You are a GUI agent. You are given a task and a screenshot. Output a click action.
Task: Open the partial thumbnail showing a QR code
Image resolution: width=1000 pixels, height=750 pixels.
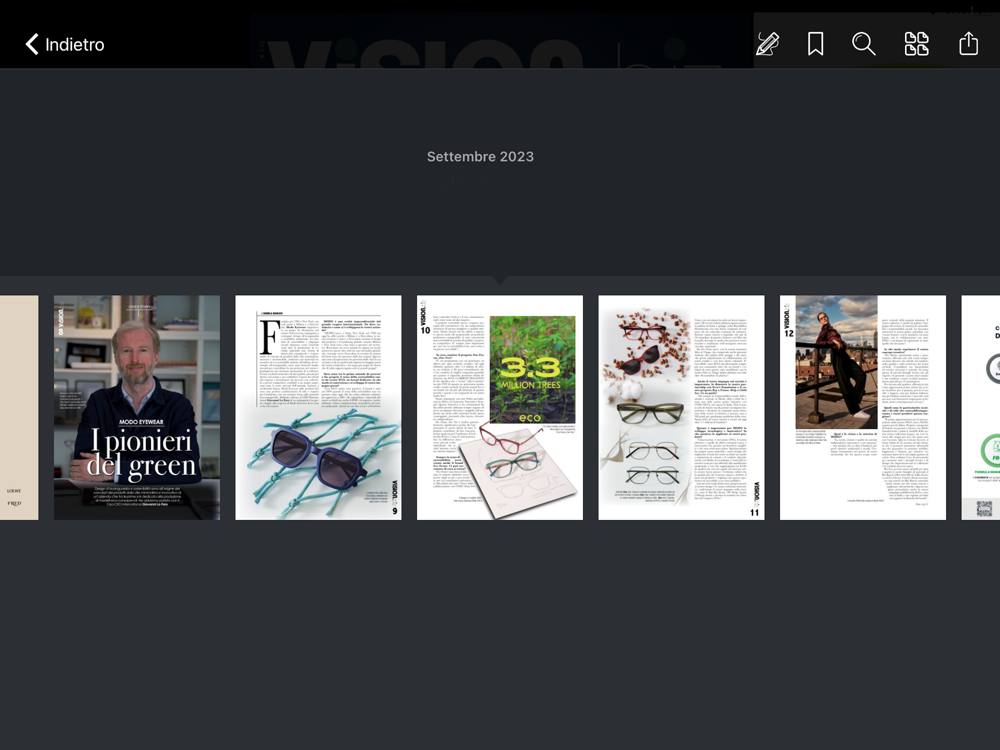coord(981,407)
